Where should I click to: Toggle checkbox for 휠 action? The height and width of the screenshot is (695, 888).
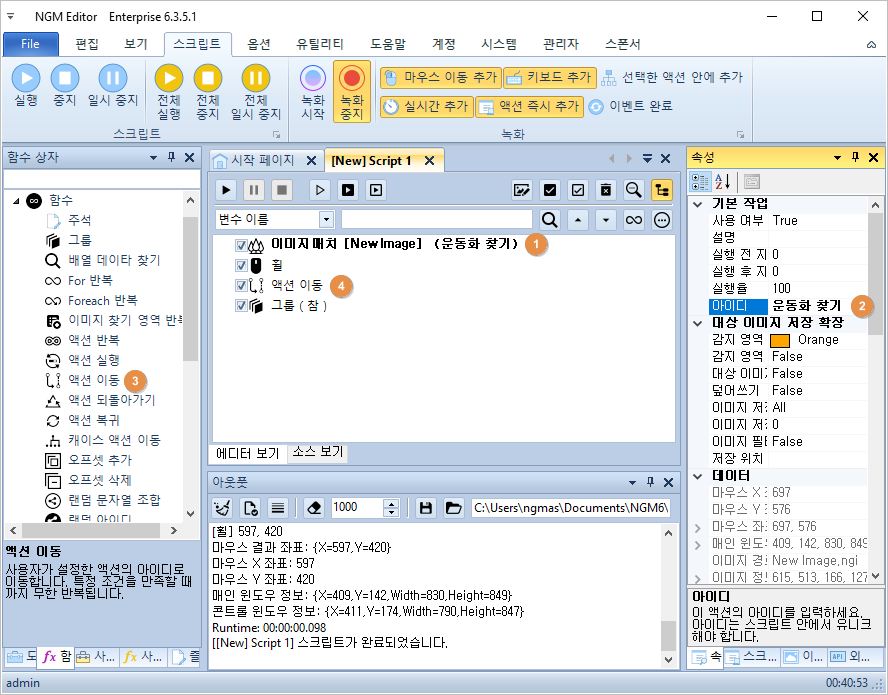(241, 265)
